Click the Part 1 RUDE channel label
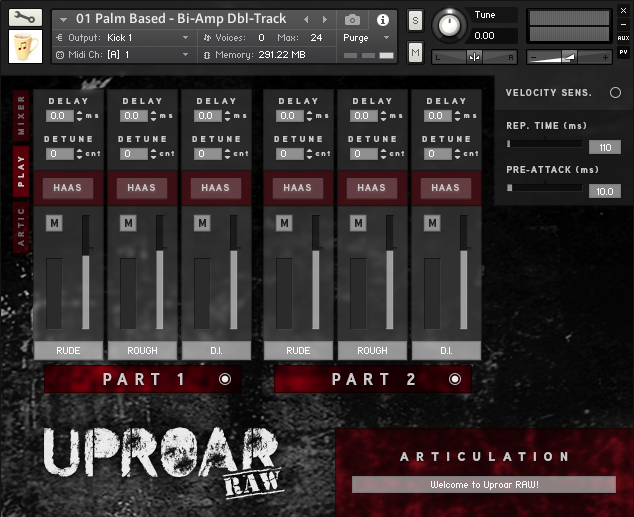 tap(68, 350)
